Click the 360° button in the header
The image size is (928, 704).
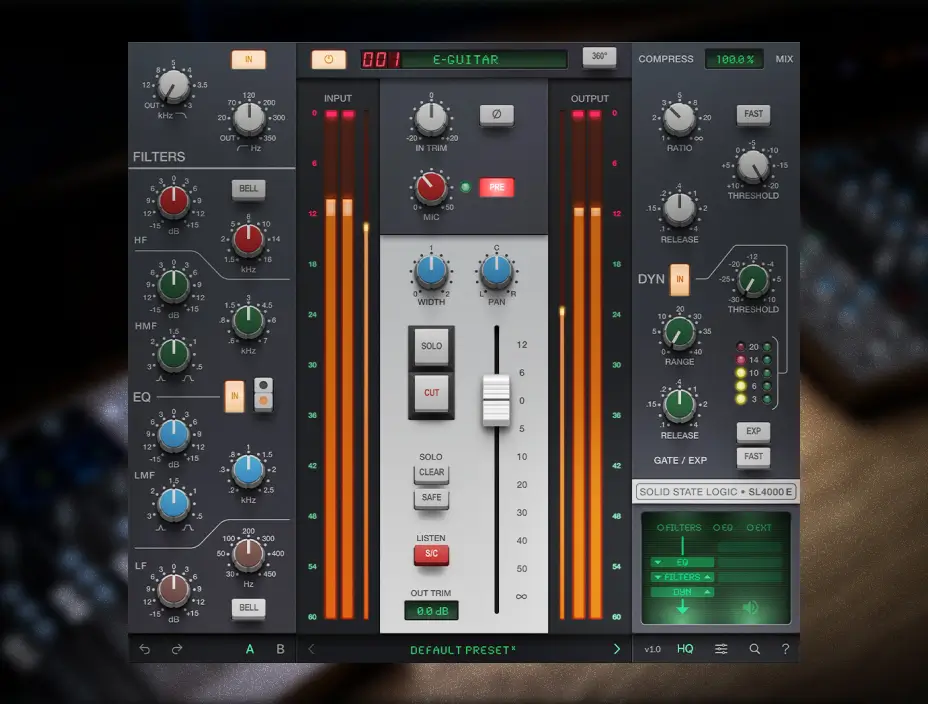pos(598,57)
